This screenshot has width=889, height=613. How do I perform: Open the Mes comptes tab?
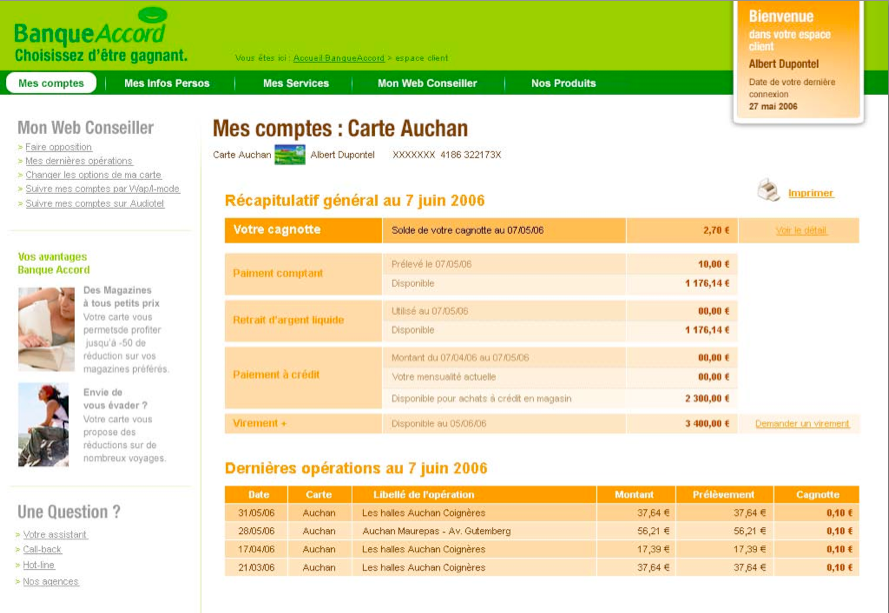(51, 83)
